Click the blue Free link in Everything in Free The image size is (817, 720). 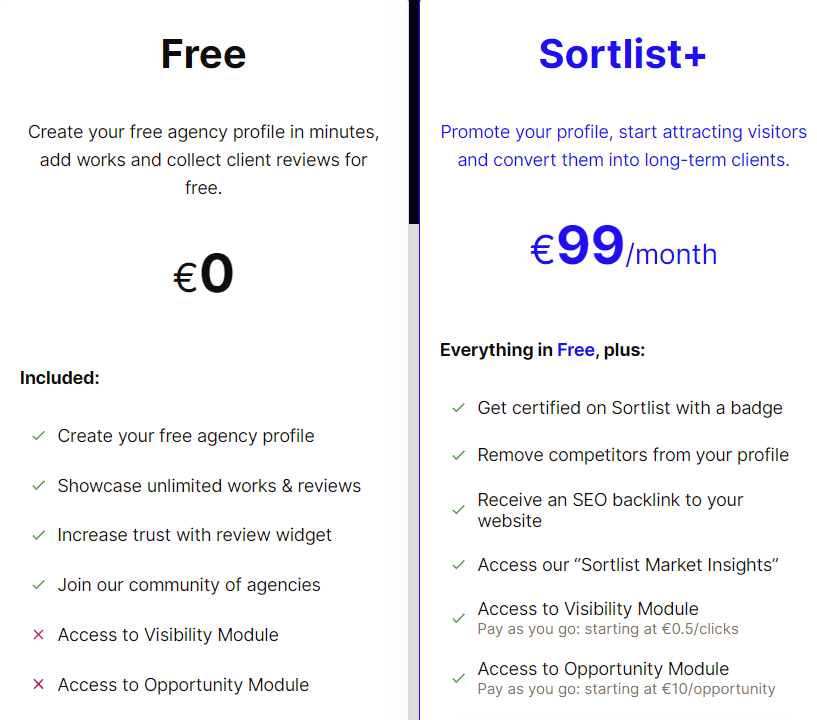[x=576, y=350]
